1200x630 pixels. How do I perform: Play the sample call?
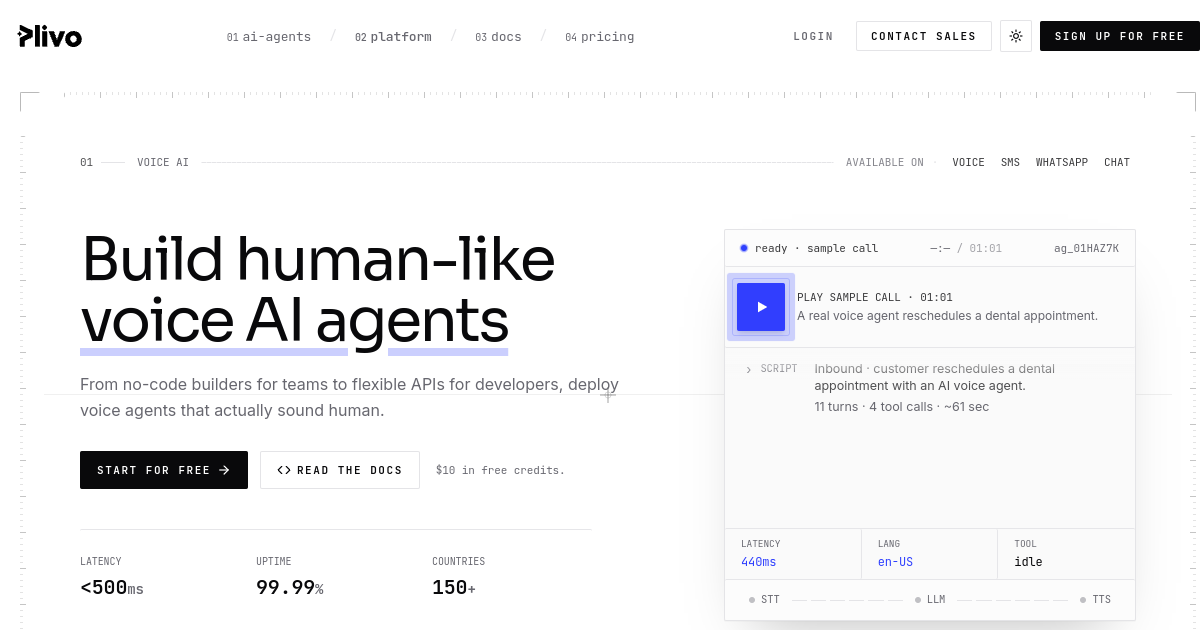pyautogui.click(x=761, y=307)
